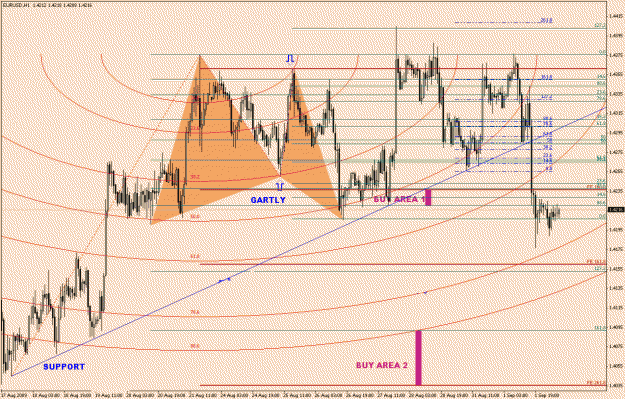This screenshot has height=399, width=625.
Task: Click the blue arrow marker above the GARTLY label
Action: point(280,186)
